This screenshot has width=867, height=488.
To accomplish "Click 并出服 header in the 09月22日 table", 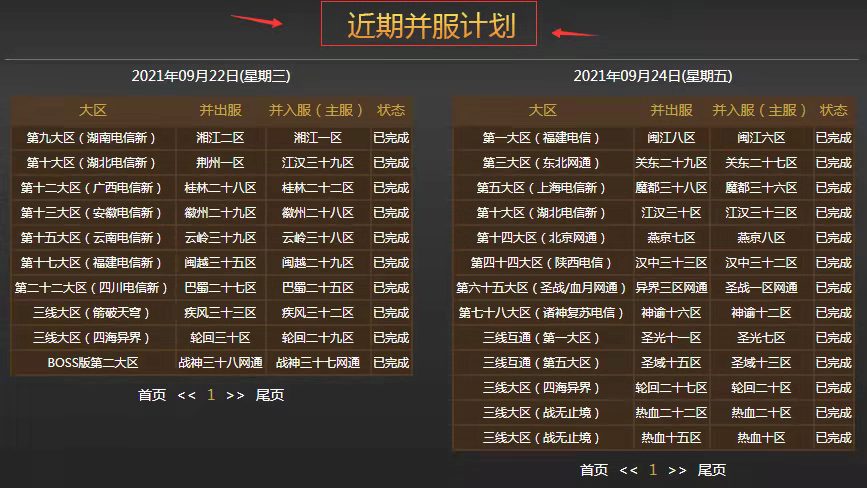I will point(221,111).
